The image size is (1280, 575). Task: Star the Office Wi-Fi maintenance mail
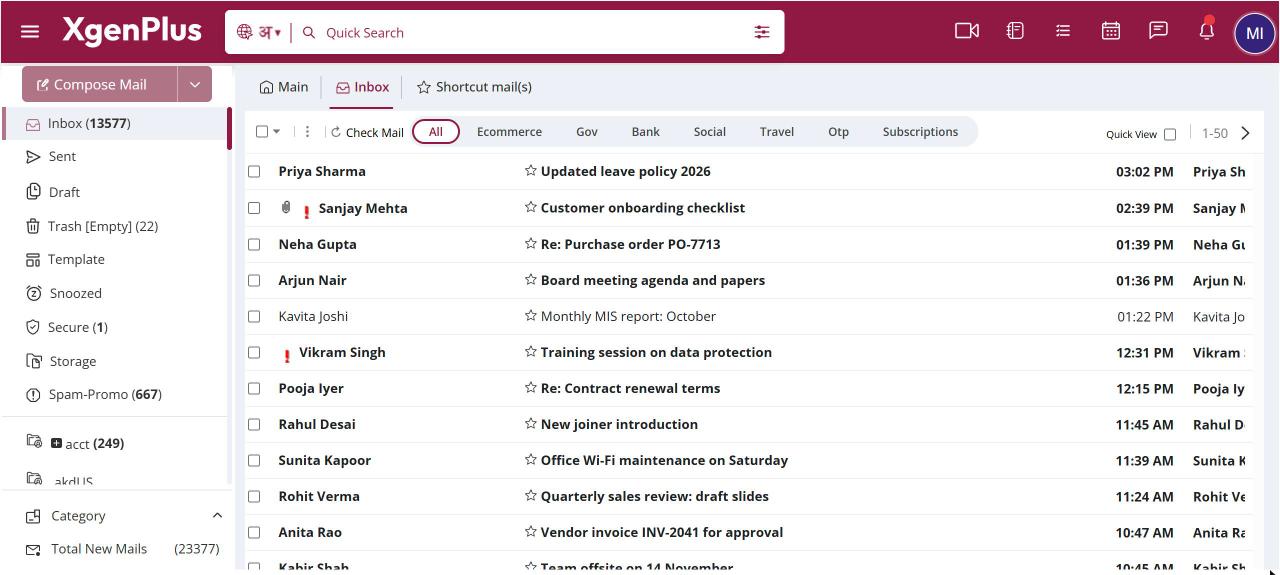coord(531,459)
